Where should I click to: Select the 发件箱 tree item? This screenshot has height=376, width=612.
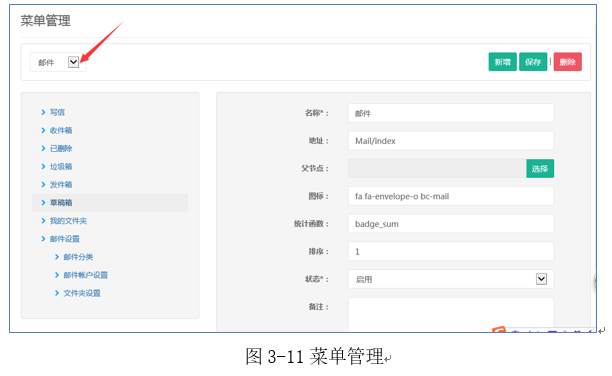[x=61, y=184]
